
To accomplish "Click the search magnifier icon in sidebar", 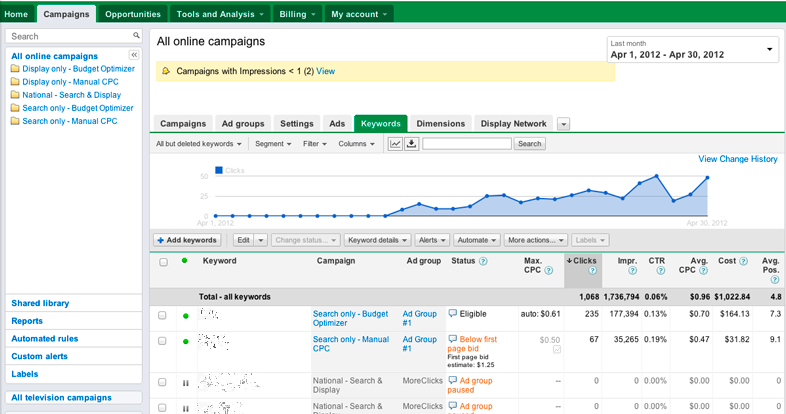I will pyautogui.click(x=136, y=36).
